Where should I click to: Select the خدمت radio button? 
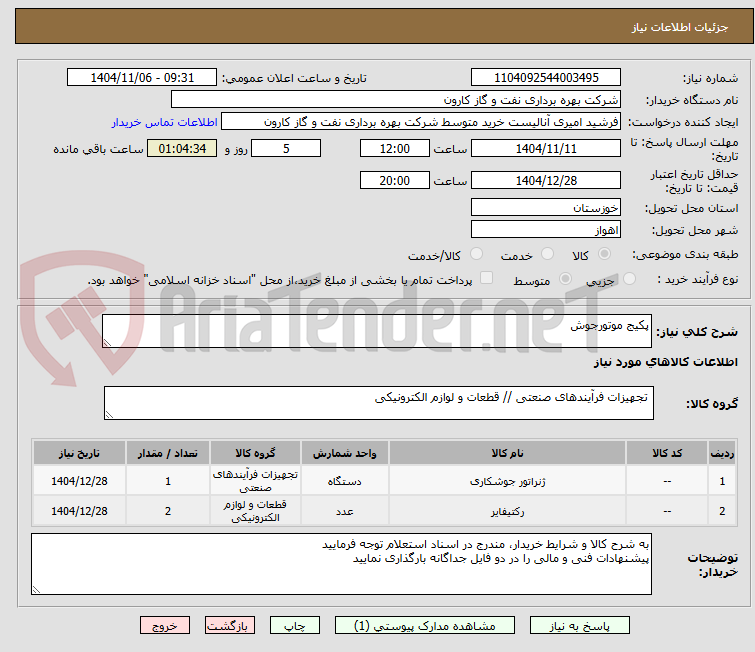click(x=547, y=254)
